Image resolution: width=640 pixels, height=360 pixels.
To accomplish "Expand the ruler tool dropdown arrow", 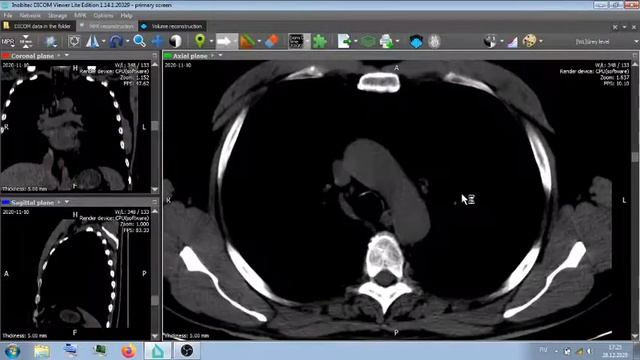I will [x=259, y=42].
